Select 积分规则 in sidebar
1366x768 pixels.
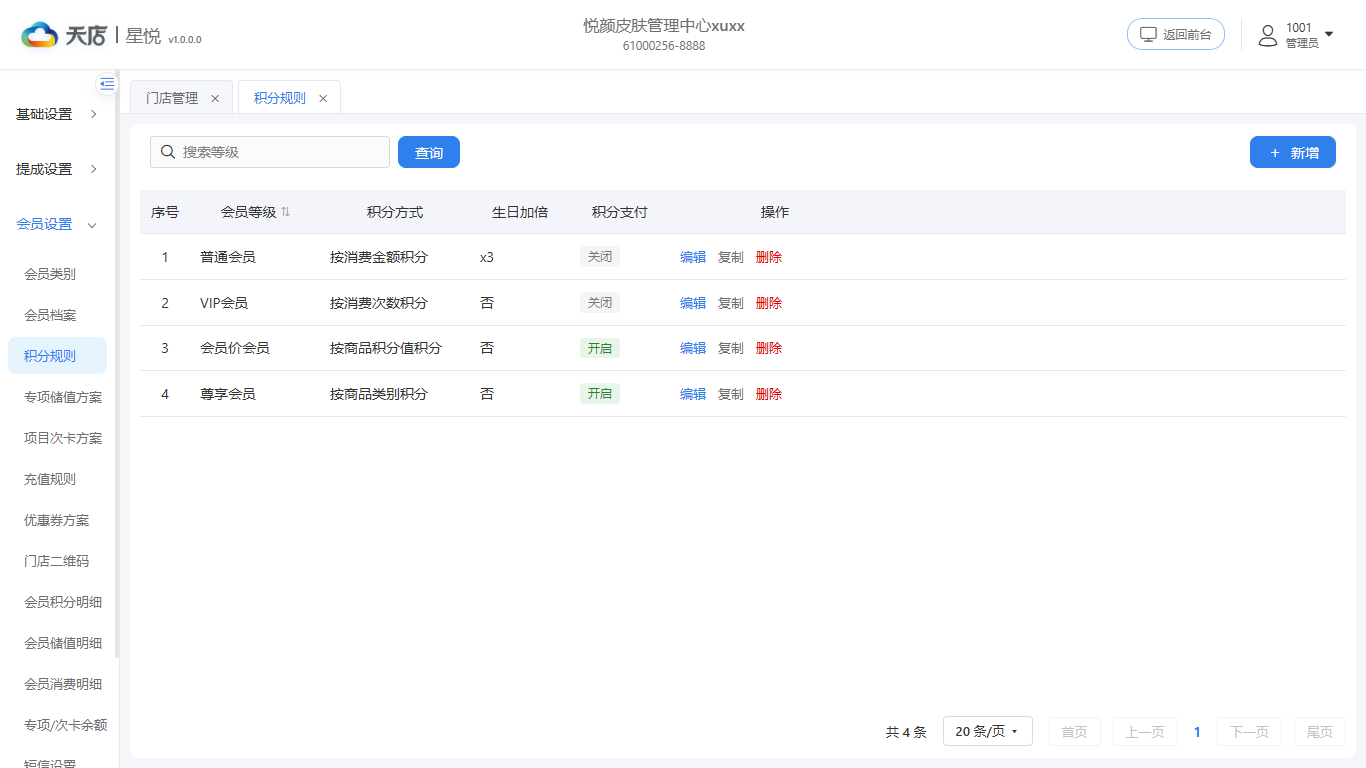click(x=57, y=356)
